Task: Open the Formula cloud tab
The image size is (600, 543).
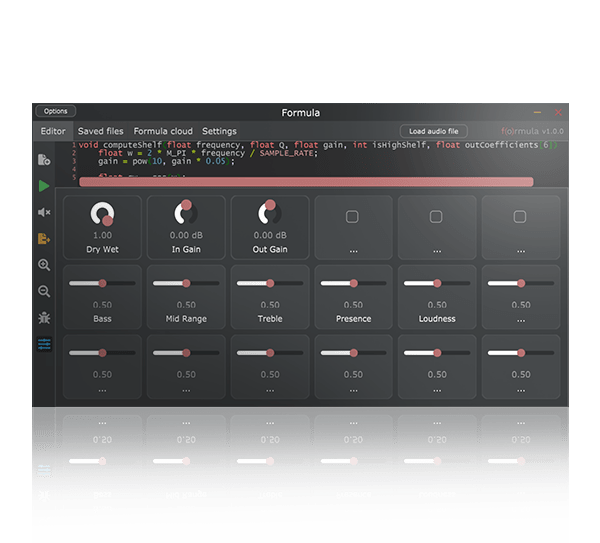Action: (x=163, y=131)
